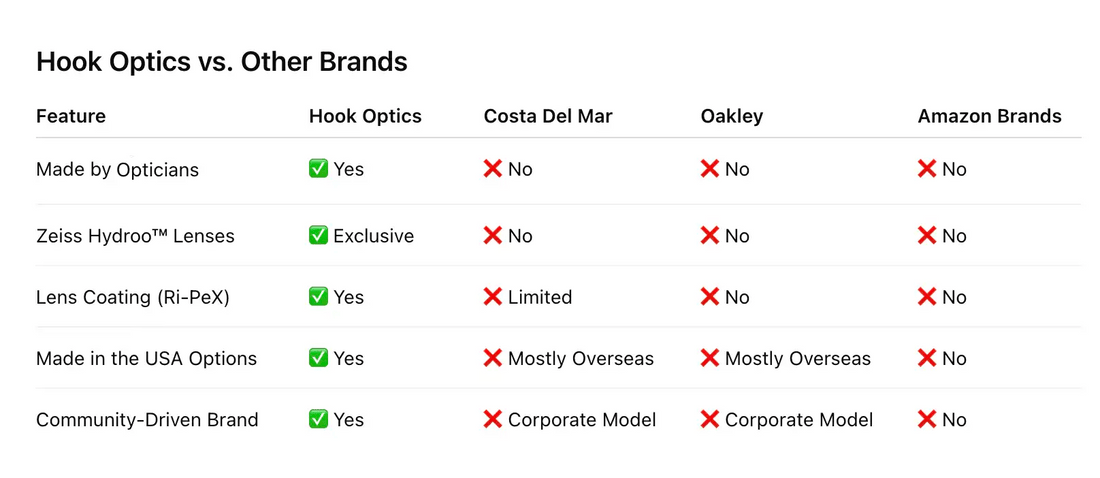The height and width of the screenshot is (478, 1100).
Task: Click green checkmark in Made in USA row
Action: [x=318, y=358]
